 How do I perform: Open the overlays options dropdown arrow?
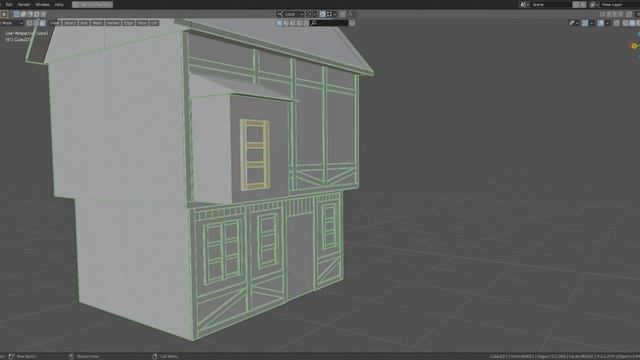pyautogui.click(x=607, y=23)
